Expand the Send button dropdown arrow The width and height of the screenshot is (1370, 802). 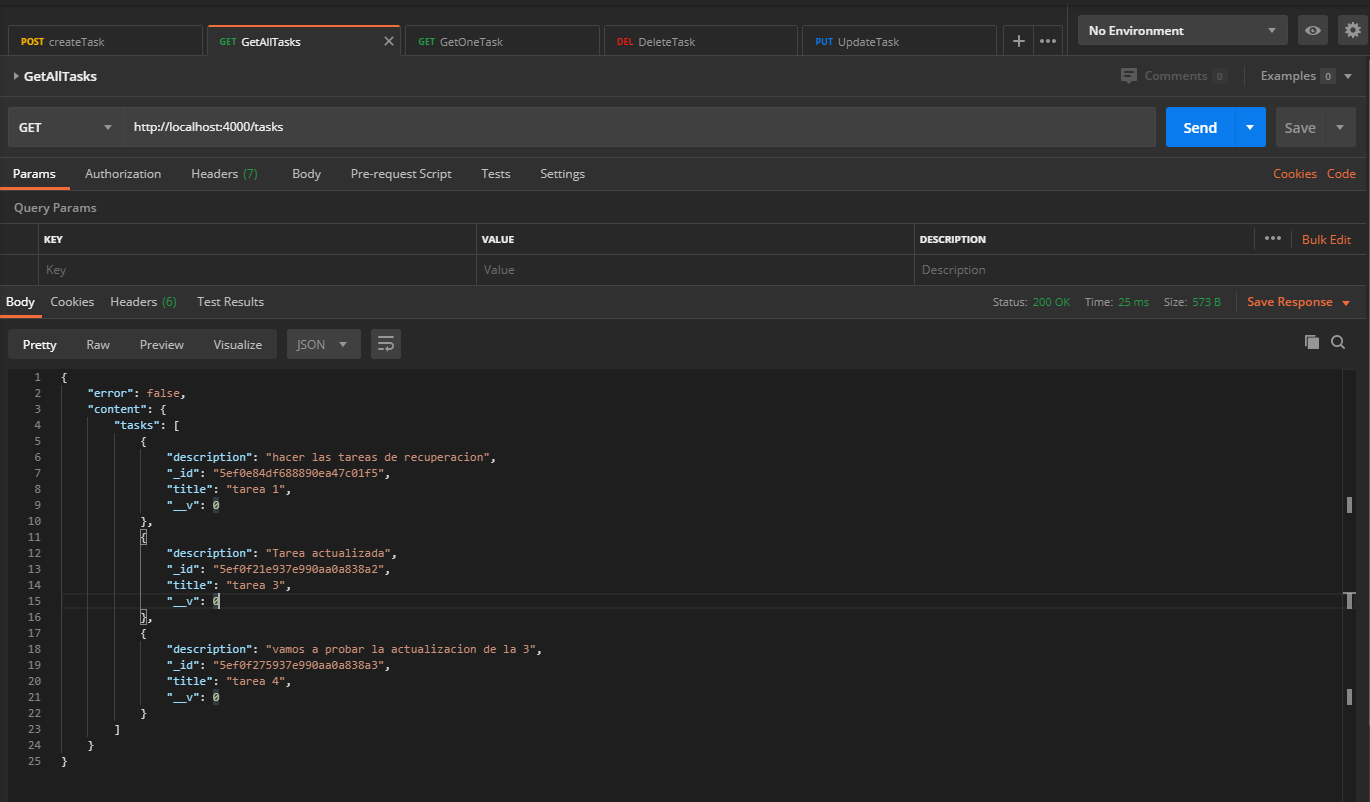coord(1250,127)
